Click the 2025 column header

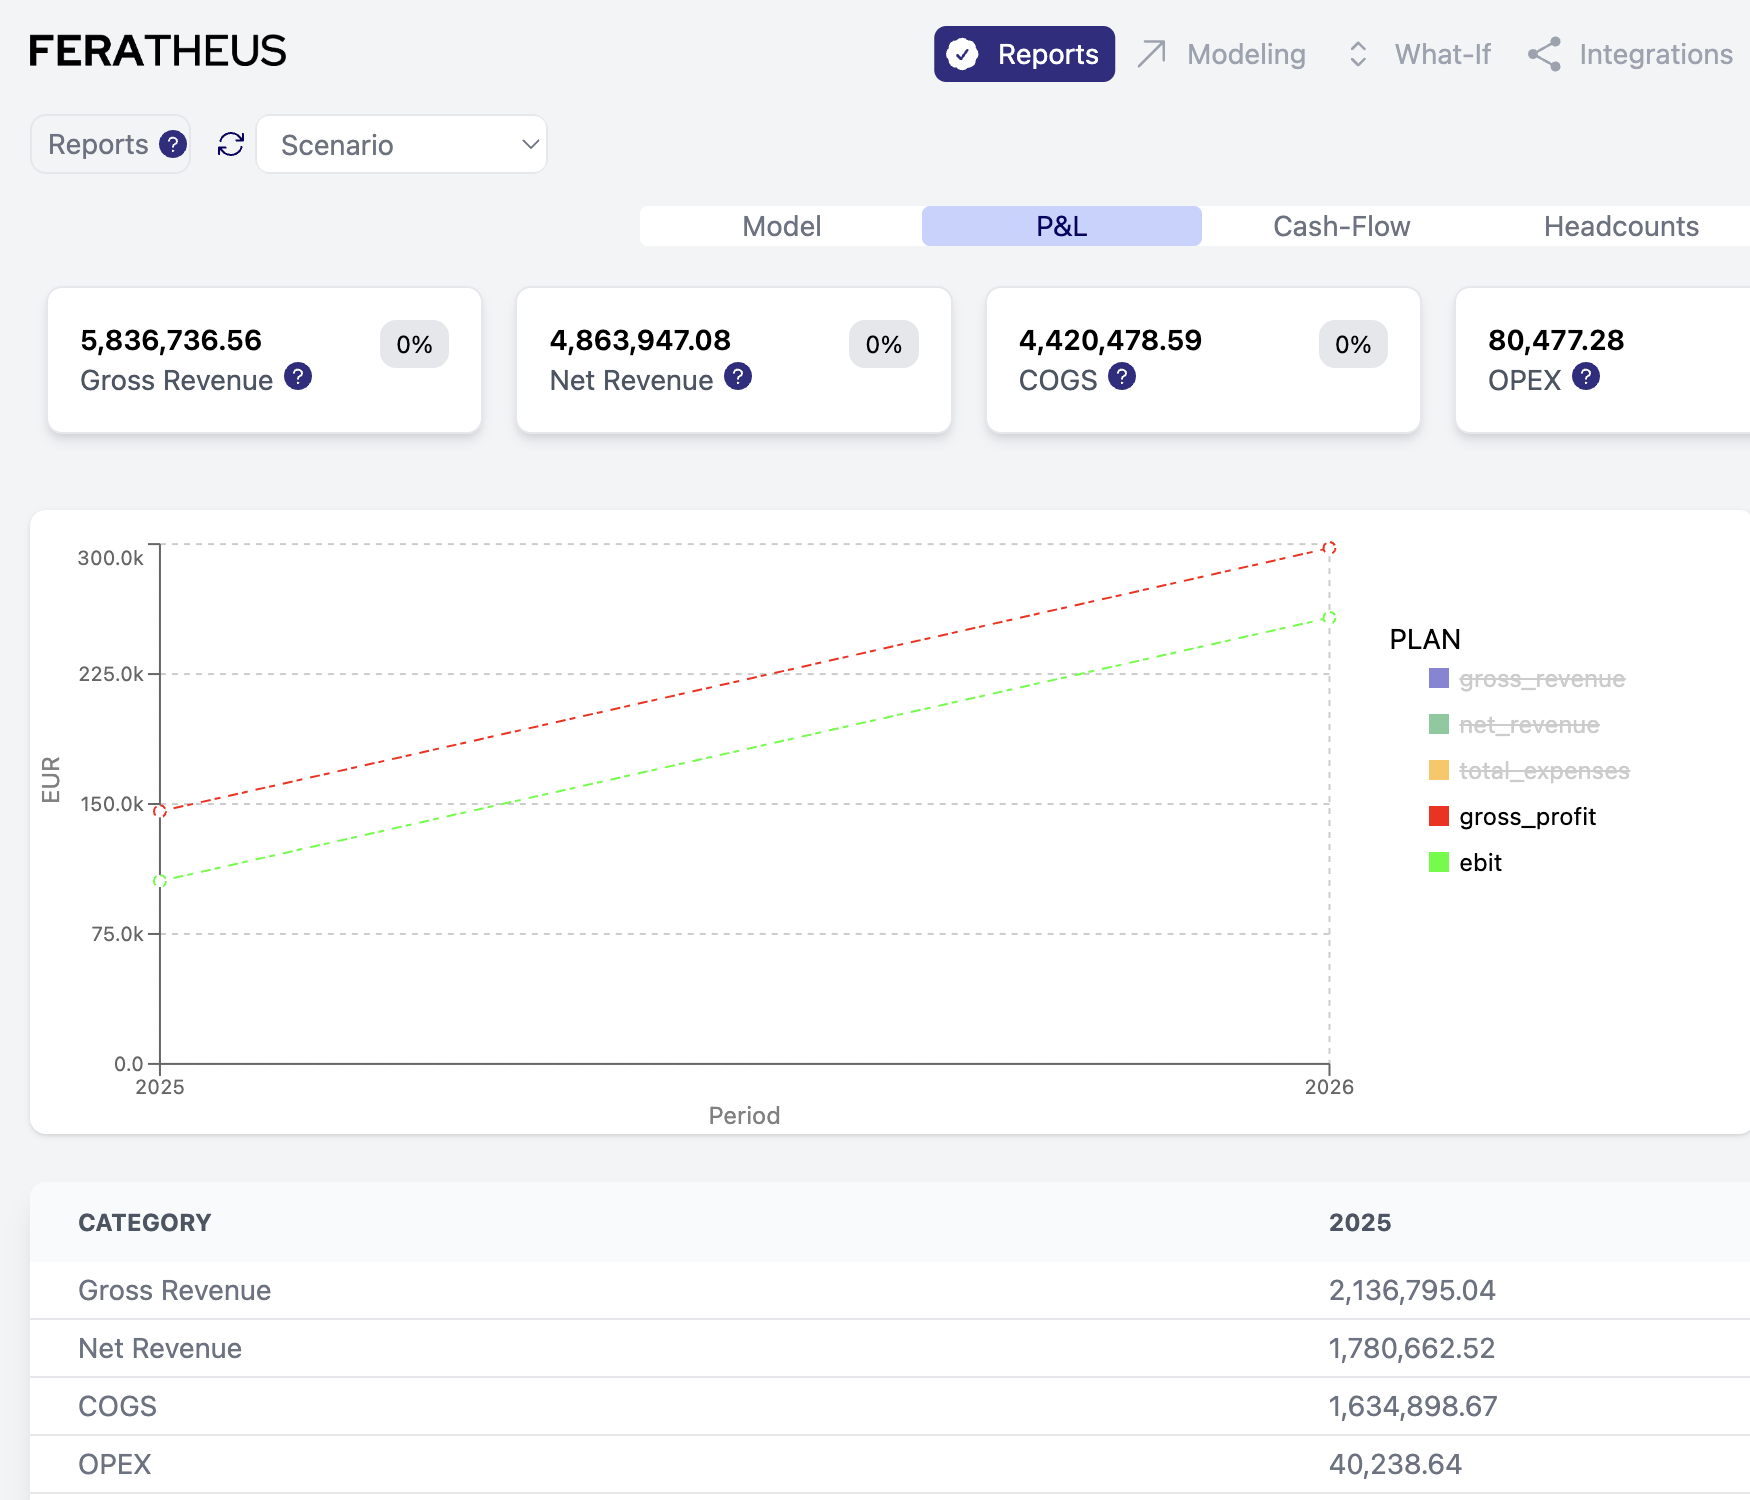[1360, 1223]
